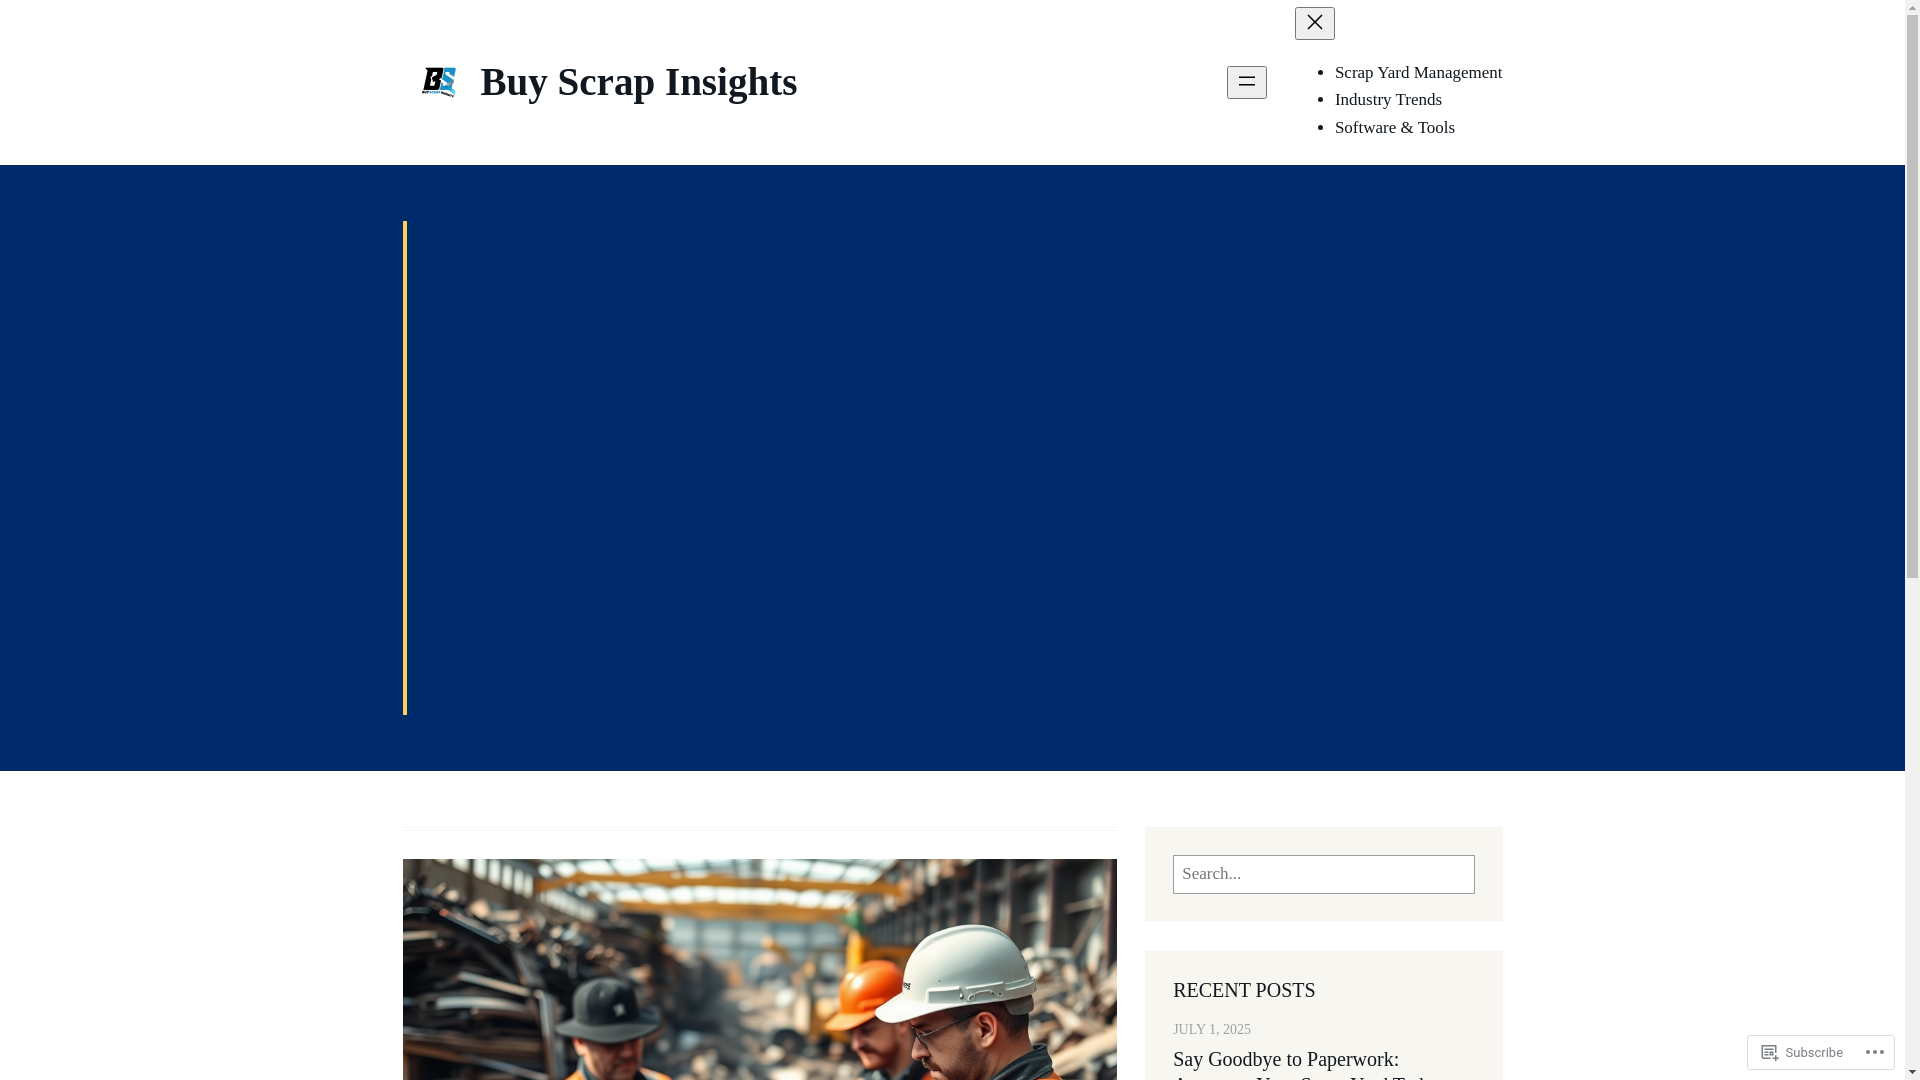Open the Buy Scrap Insights site title link
Viewport: 1920px width, 1080px height.
click(x=638, y=82)
